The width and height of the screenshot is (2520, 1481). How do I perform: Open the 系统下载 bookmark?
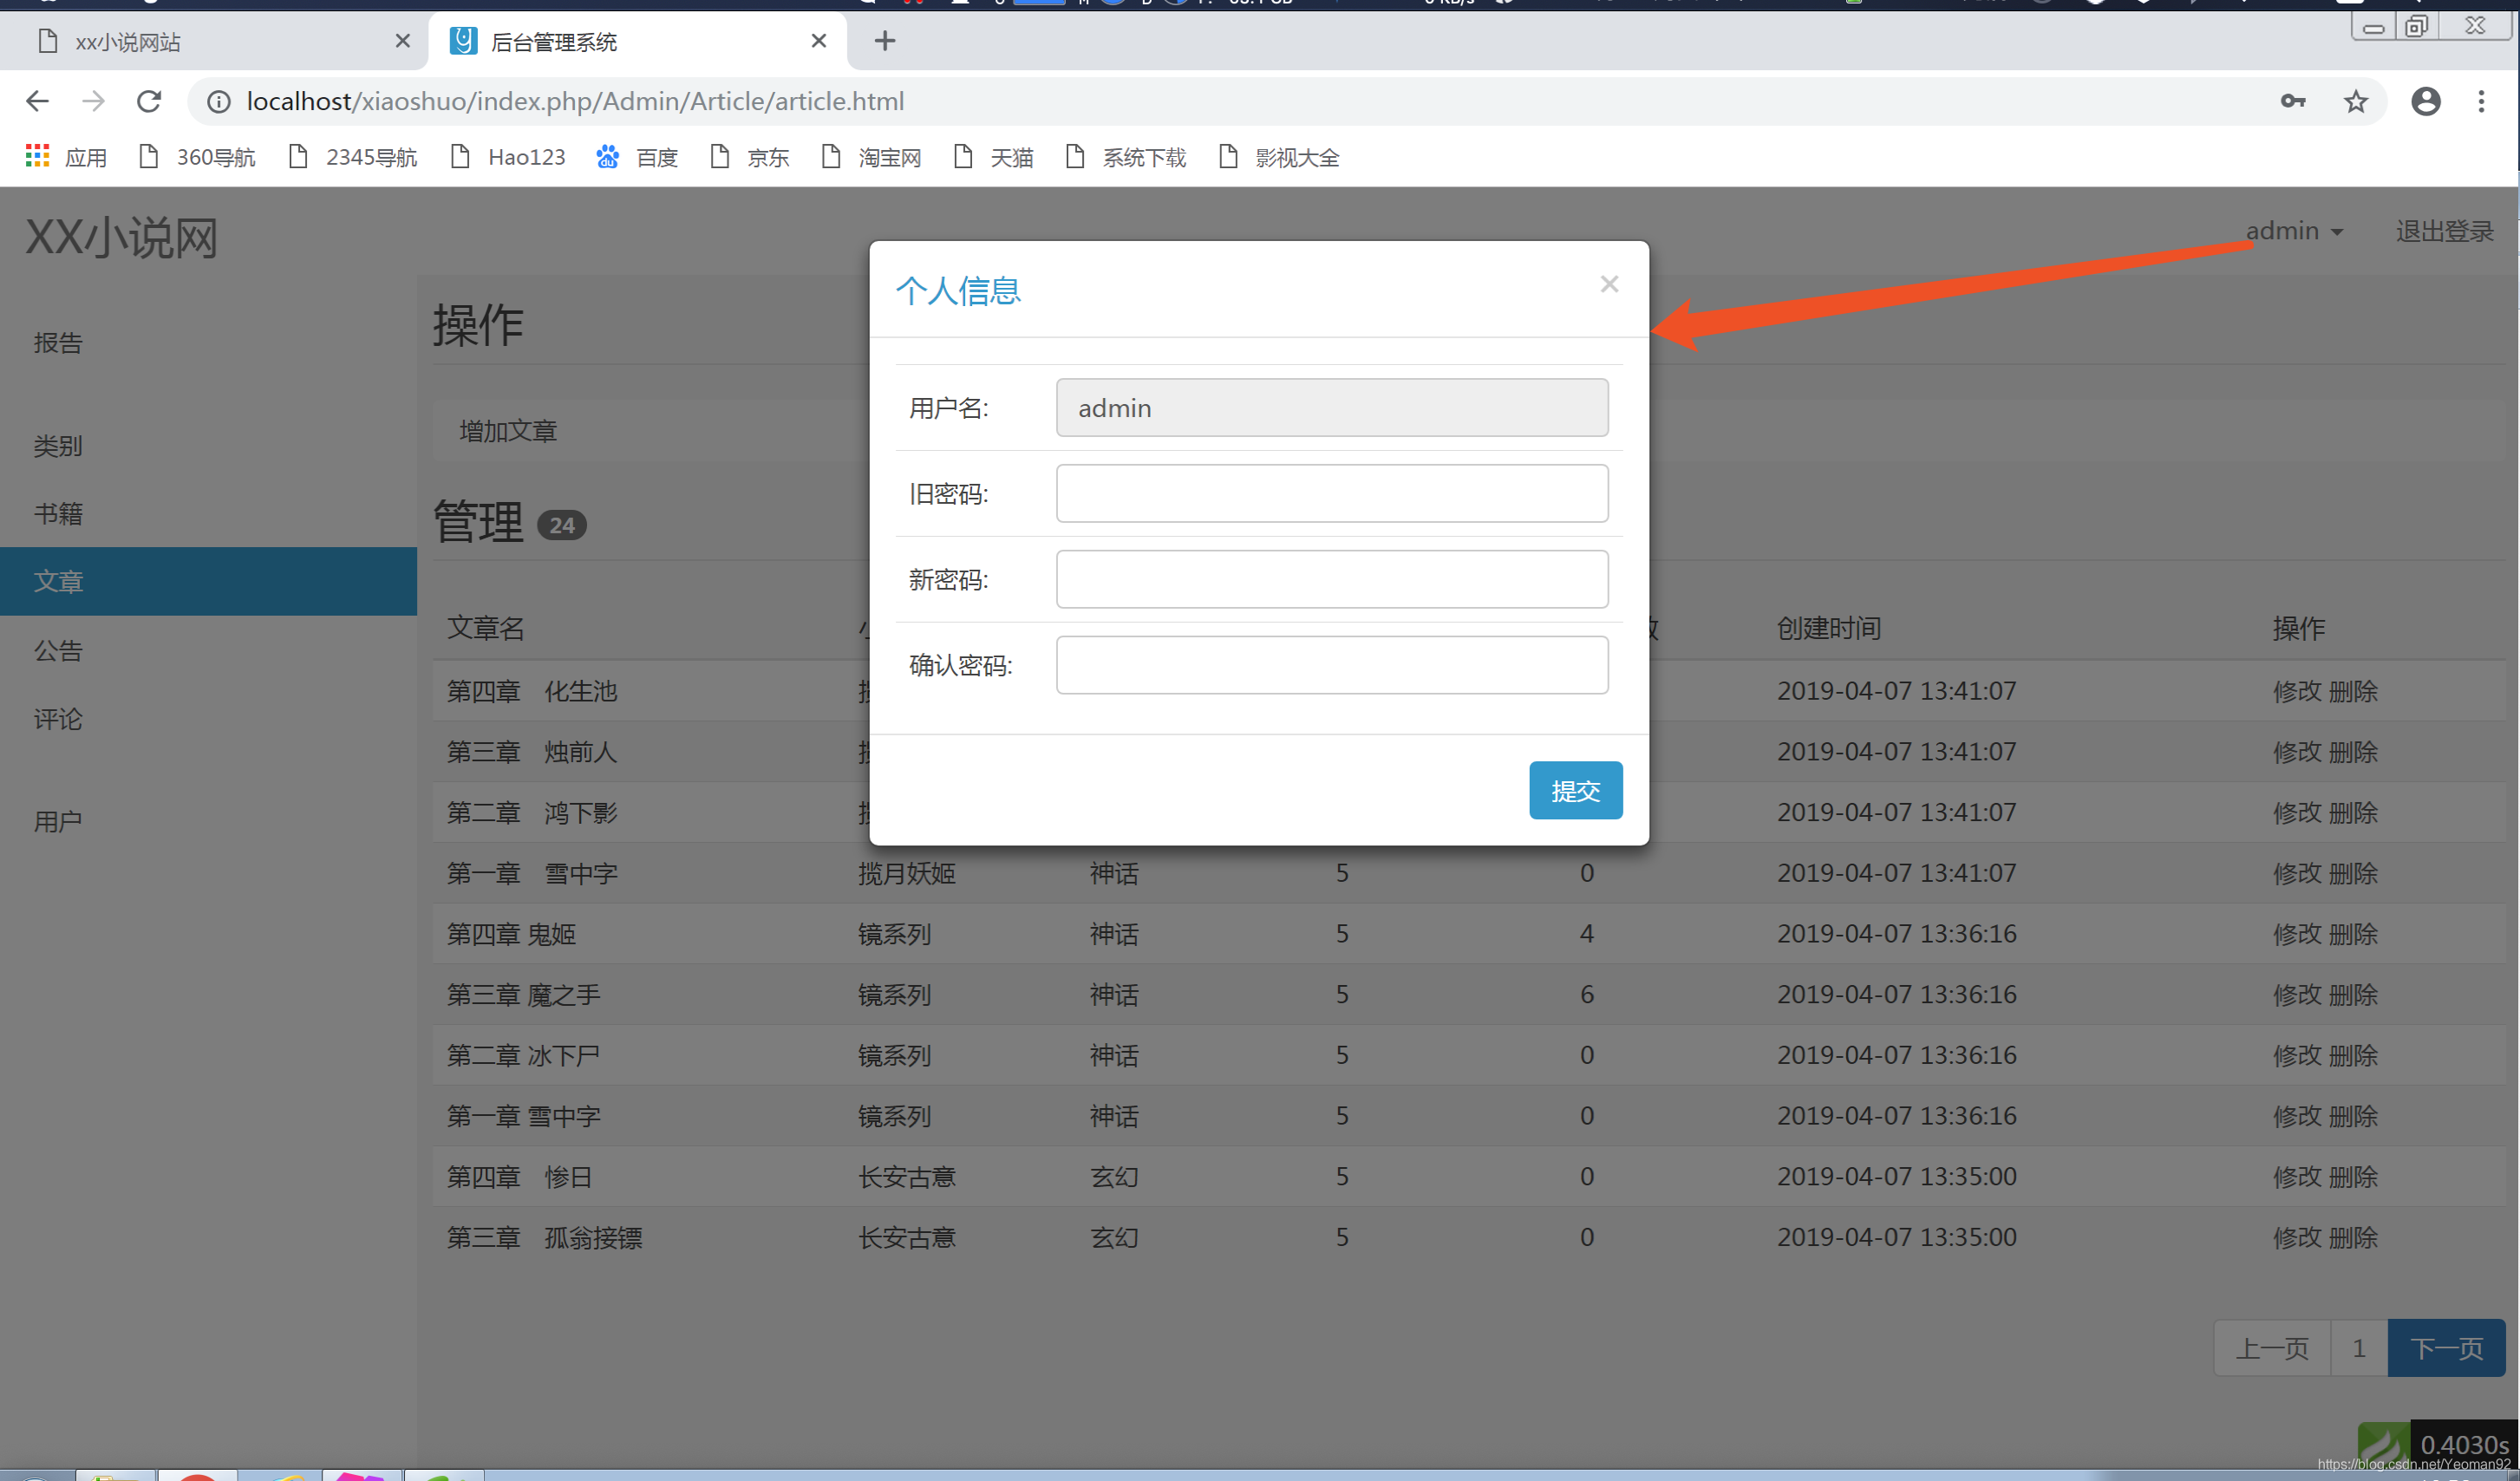1126,157
